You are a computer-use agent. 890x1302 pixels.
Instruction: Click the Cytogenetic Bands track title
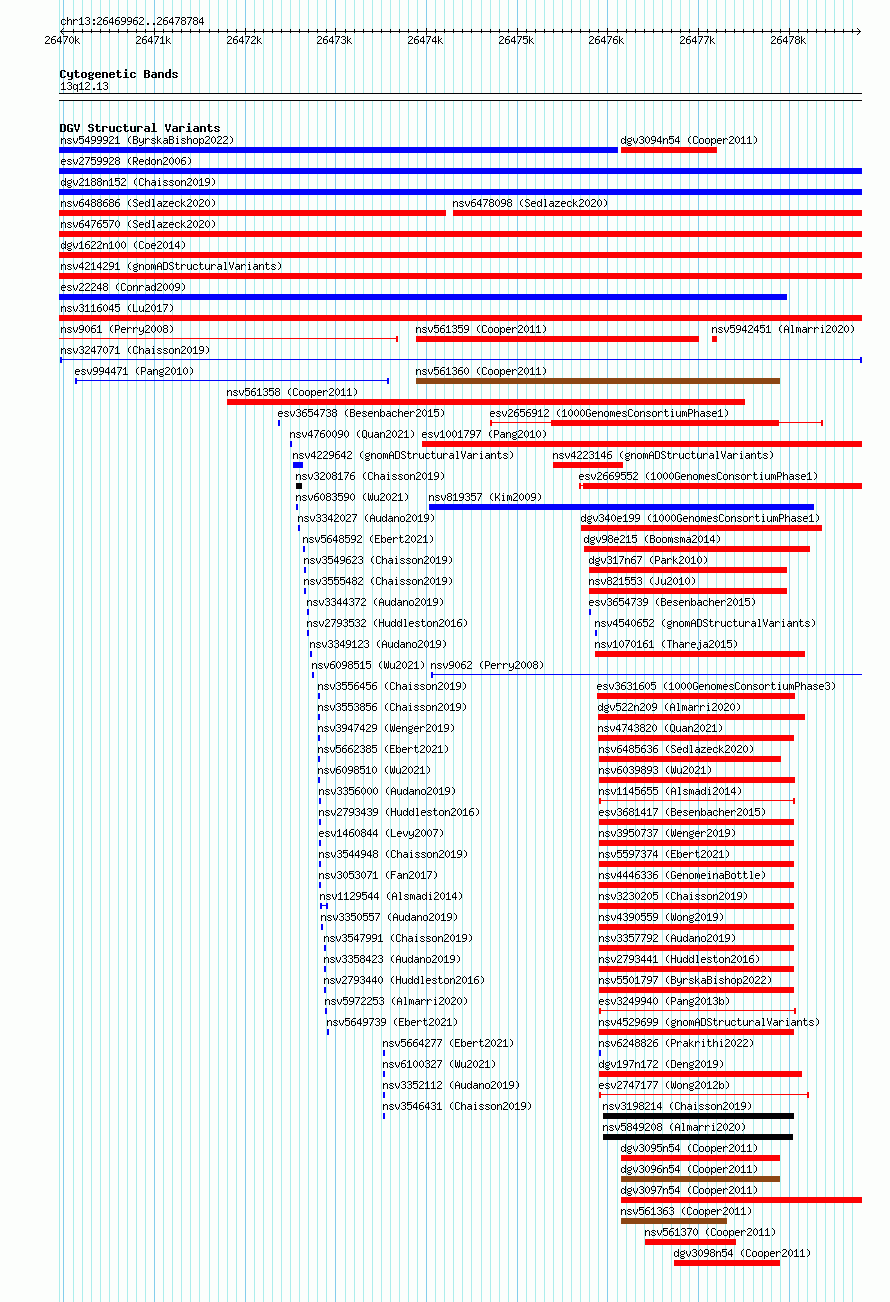coord(119,74)
